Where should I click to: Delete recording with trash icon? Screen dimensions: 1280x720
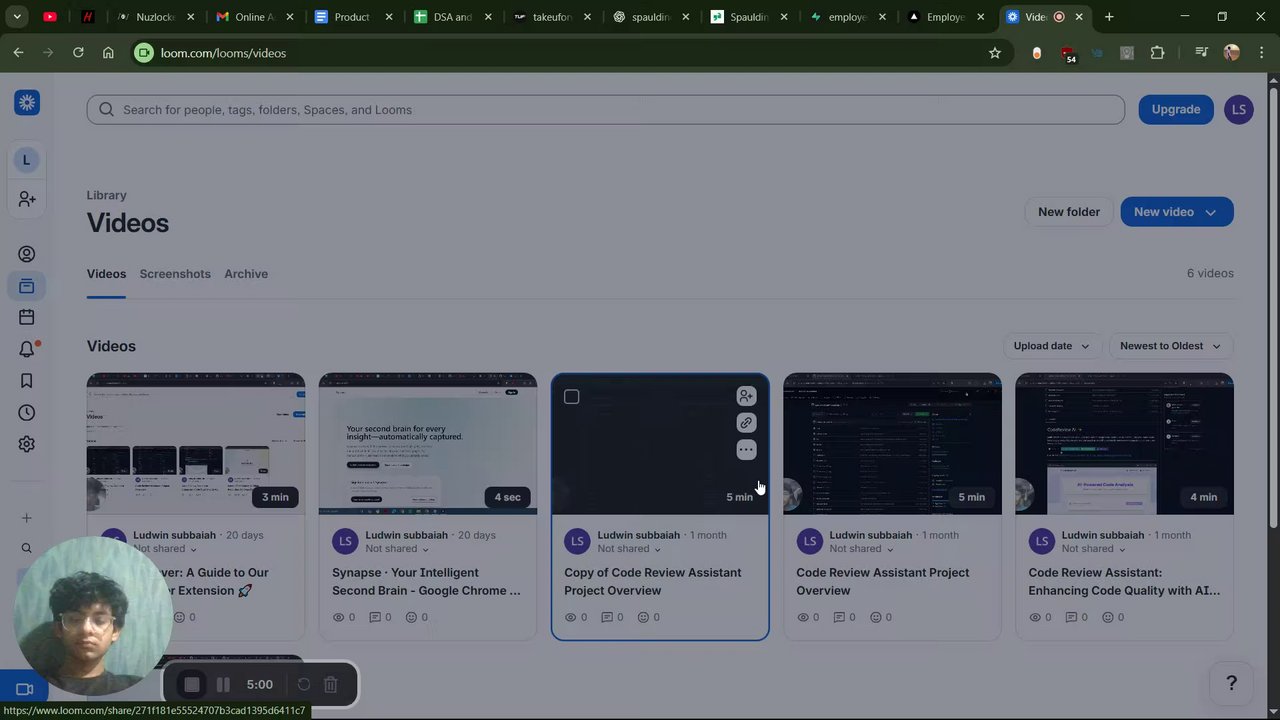coord(331,685)
